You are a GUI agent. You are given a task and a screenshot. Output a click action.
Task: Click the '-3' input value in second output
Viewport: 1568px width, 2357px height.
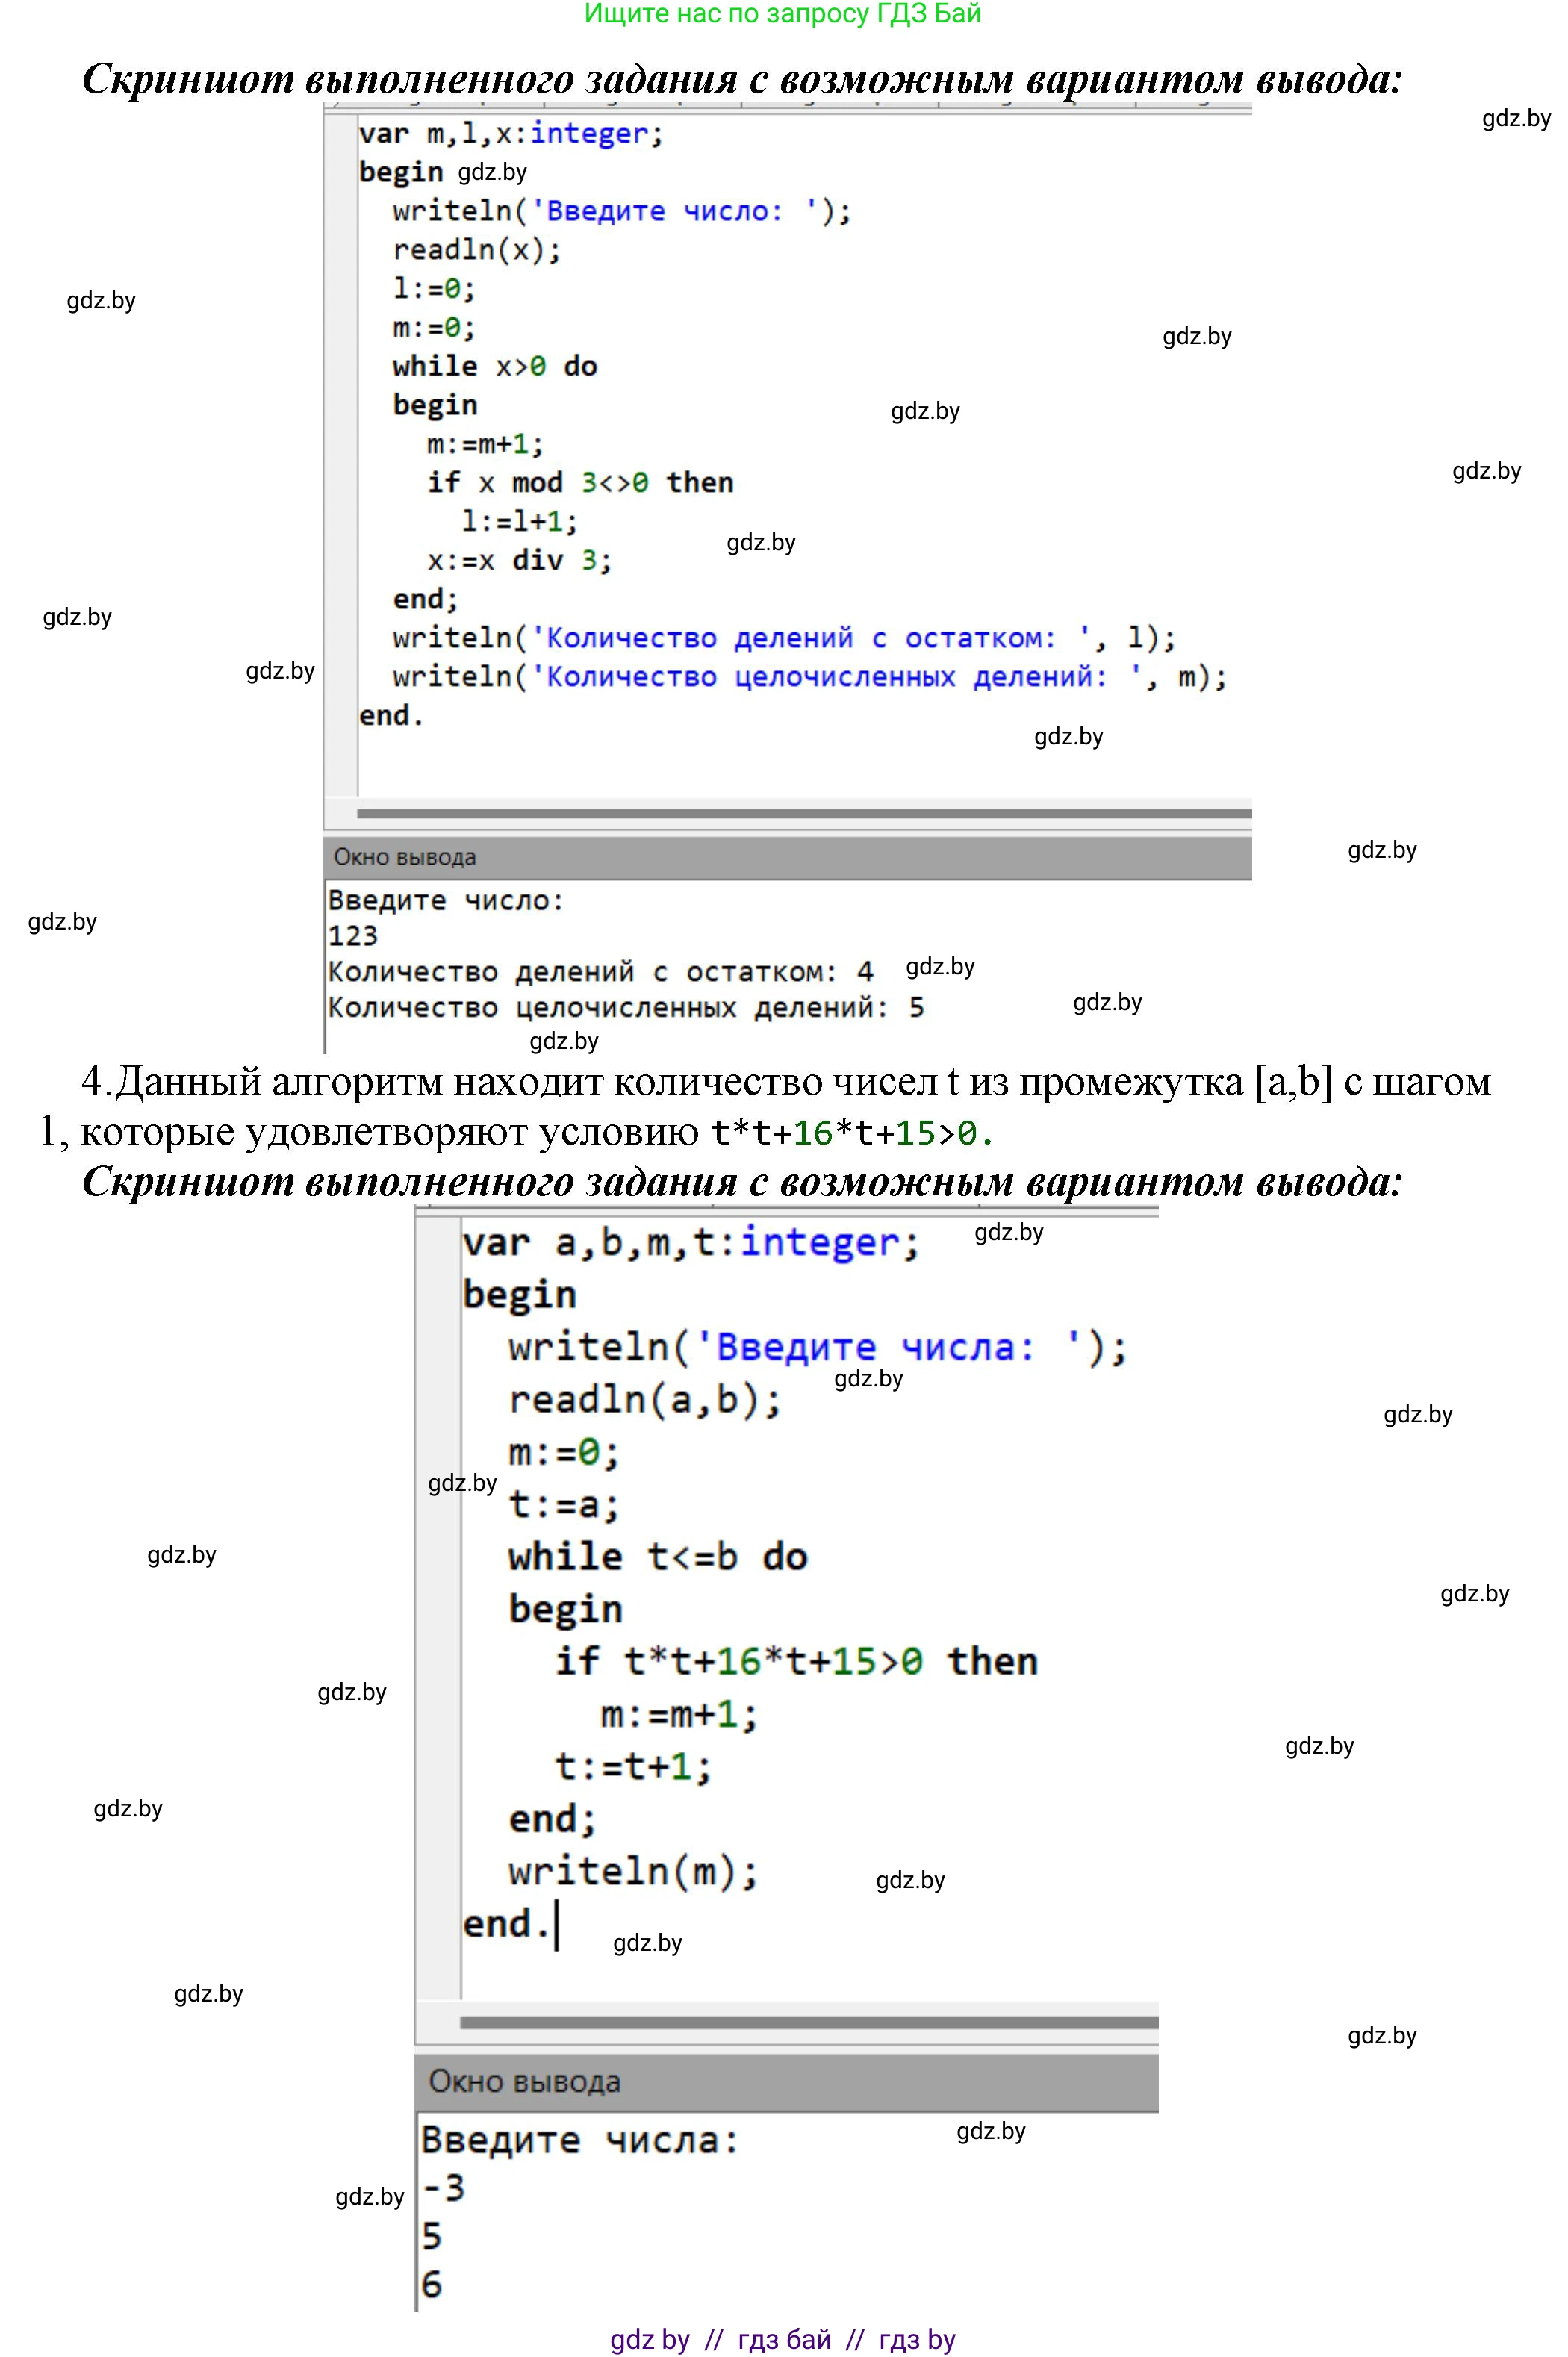[443, 2187]
